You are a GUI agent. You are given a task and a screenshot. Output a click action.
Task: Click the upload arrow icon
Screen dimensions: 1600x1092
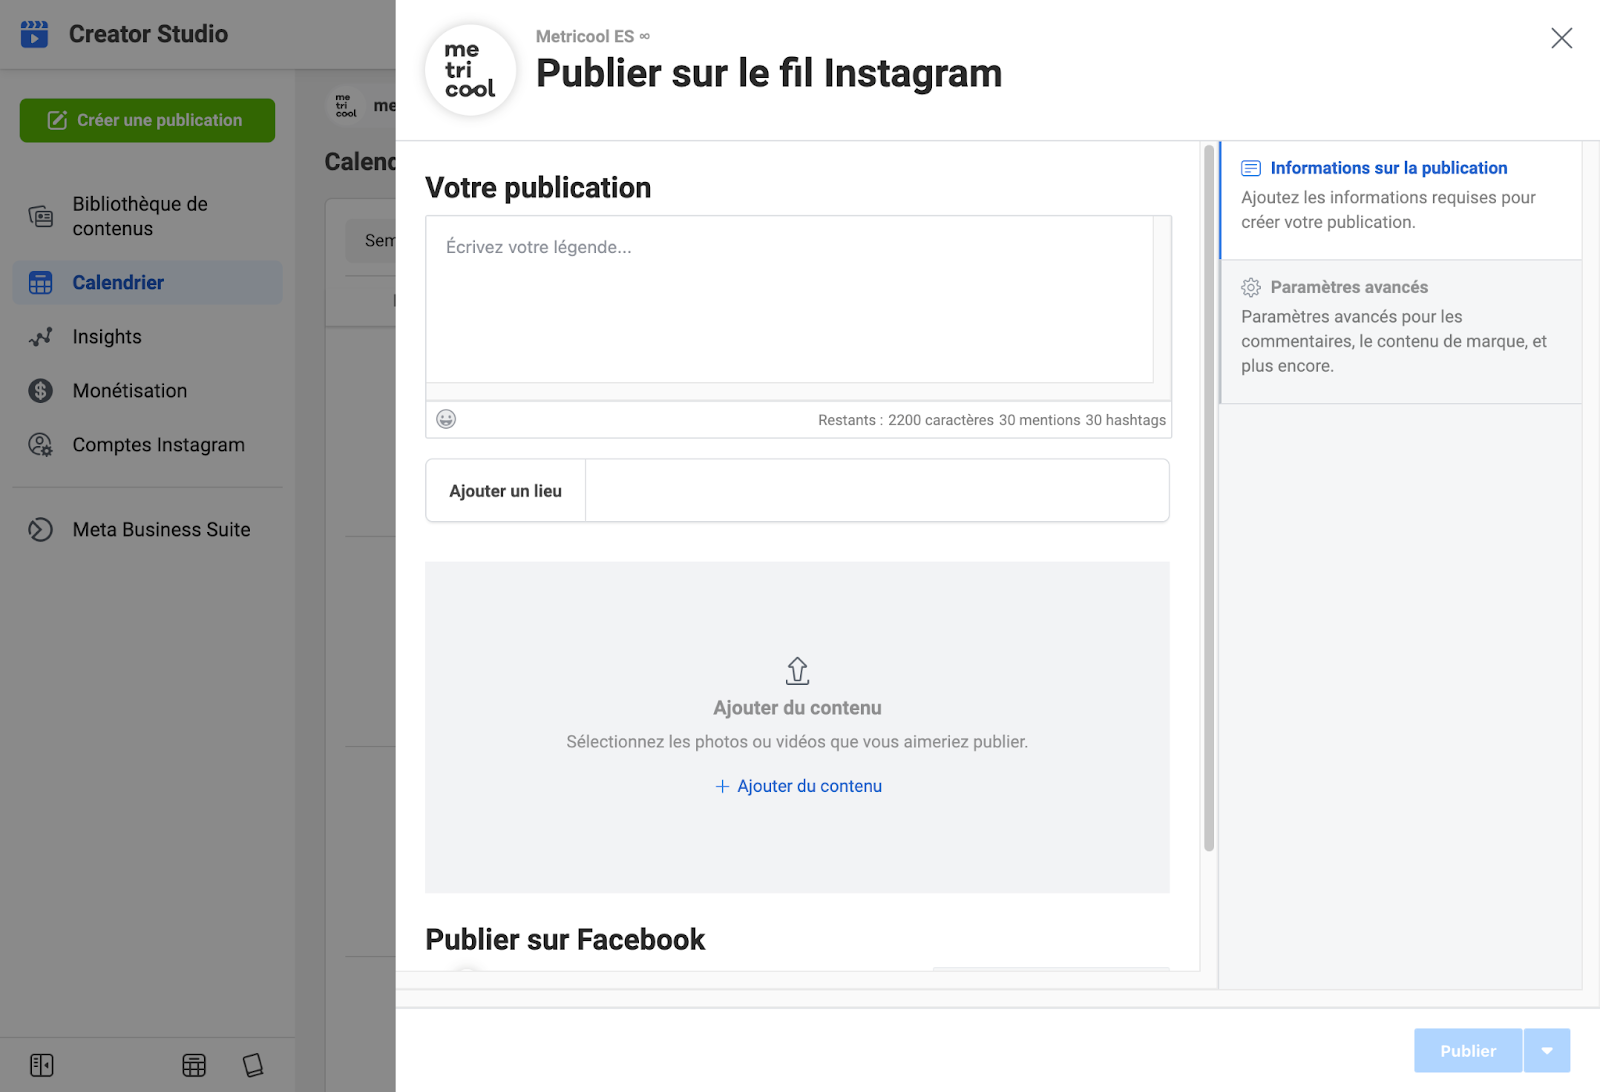[797, 671]
